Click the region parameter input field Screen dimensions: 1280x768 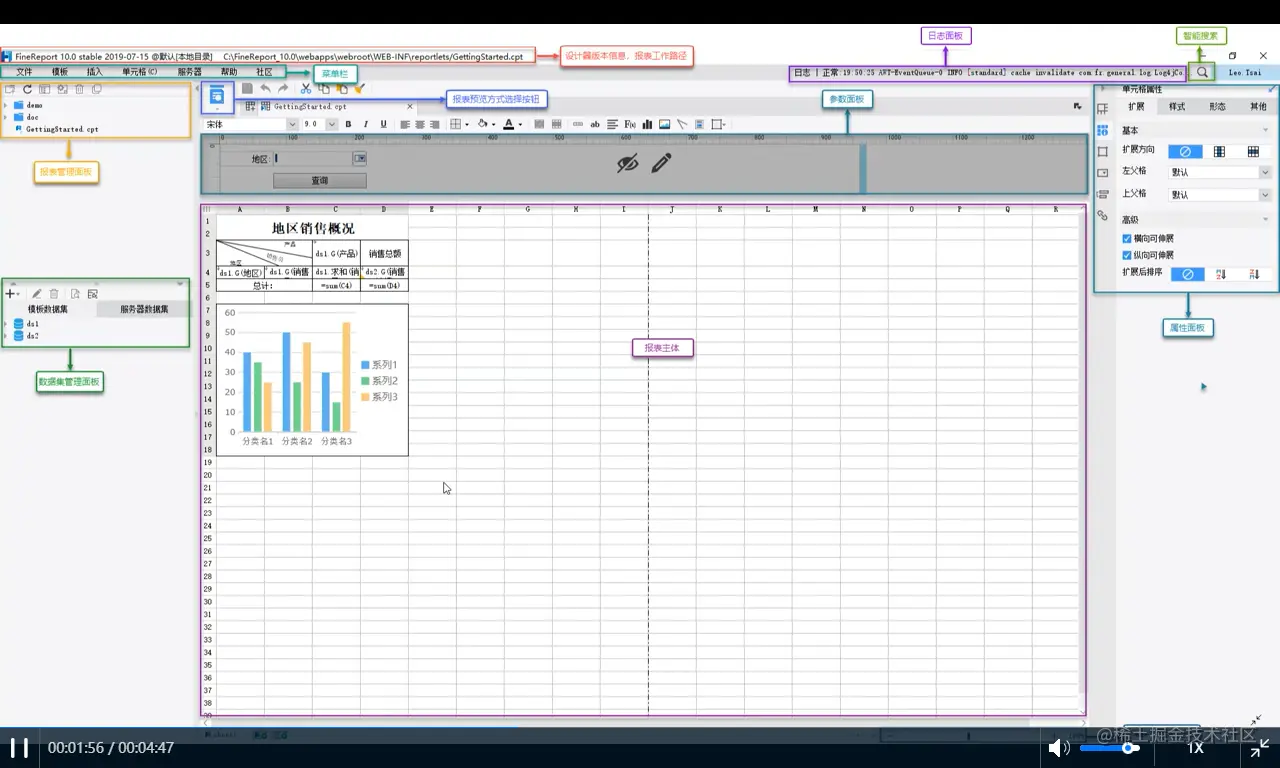tap(314, 158)
